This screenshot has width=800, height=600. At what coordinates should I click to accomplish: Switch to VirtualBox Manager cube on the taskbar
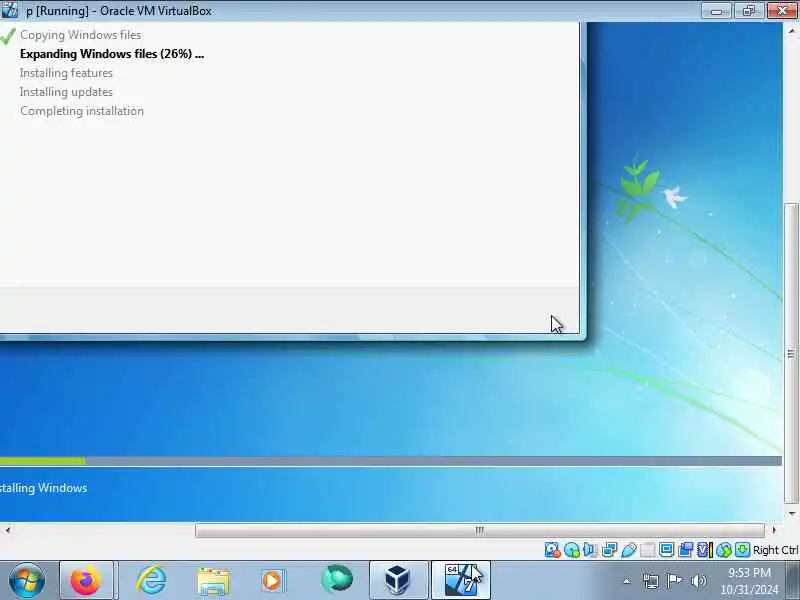398,580
